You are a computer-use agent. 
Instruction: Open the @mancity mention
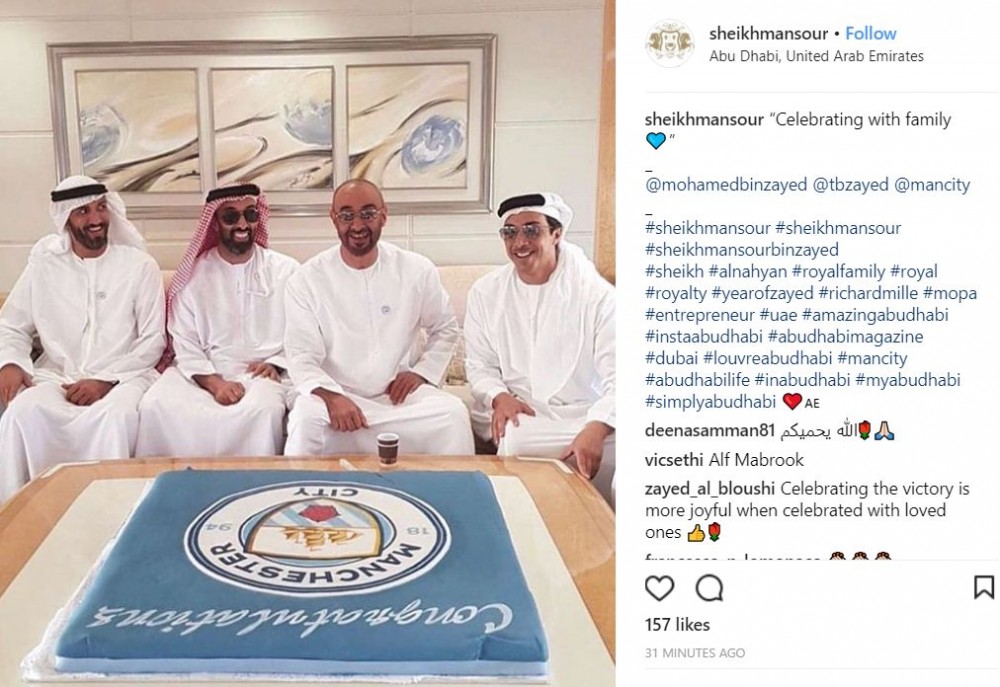(932, 185)
